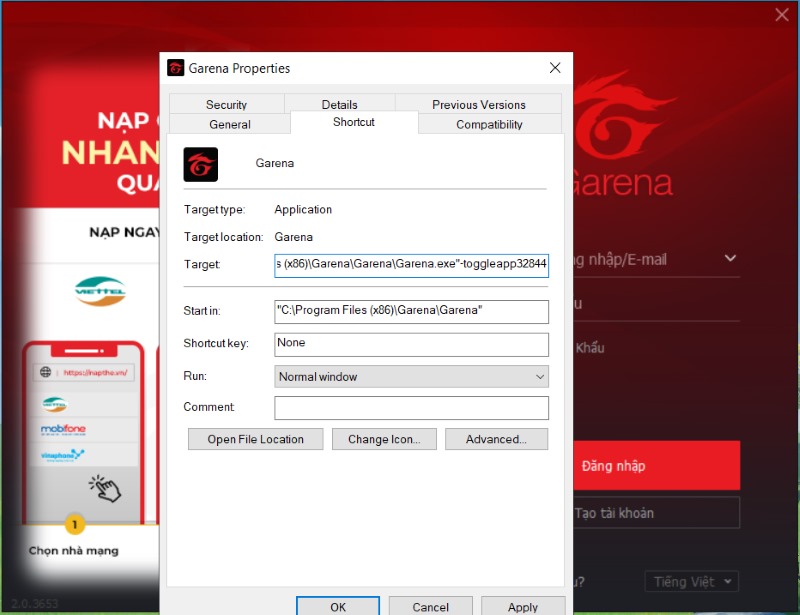Click the Viettel logo in the launcher

pyautogui.click(x=100, y=291)
